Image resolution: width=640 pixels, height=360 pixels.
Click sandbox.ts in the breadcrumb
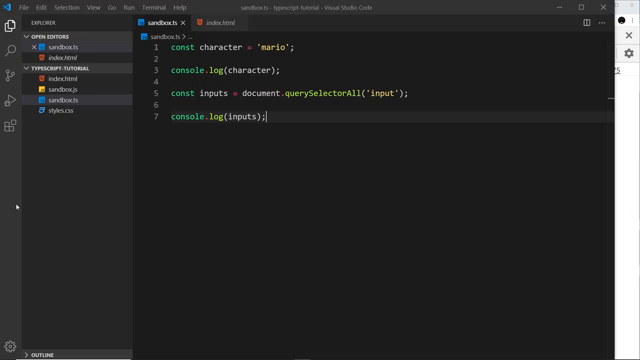click(x=165, y=37)
